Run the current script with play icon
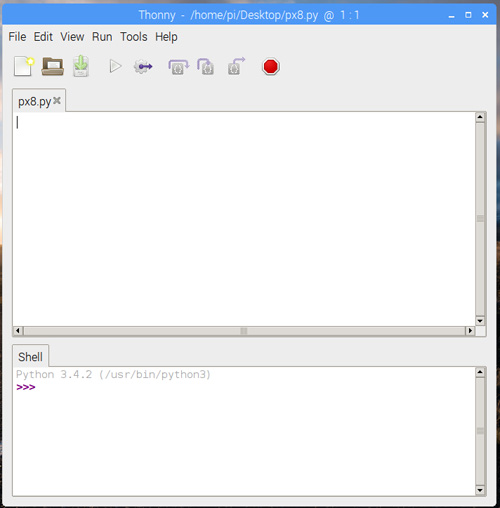The width and height of the screenshot is (500, 508). click(x=115, y=66)
